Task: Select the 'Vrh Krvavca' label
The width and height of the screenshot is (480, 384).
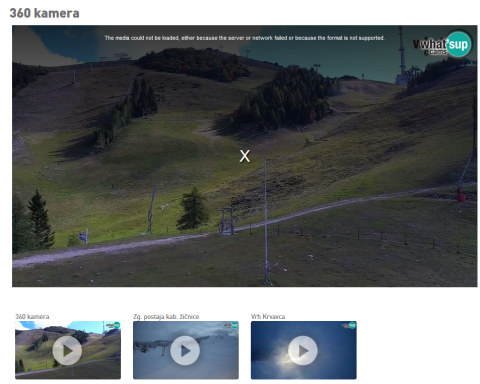Action: click(268, 316)
